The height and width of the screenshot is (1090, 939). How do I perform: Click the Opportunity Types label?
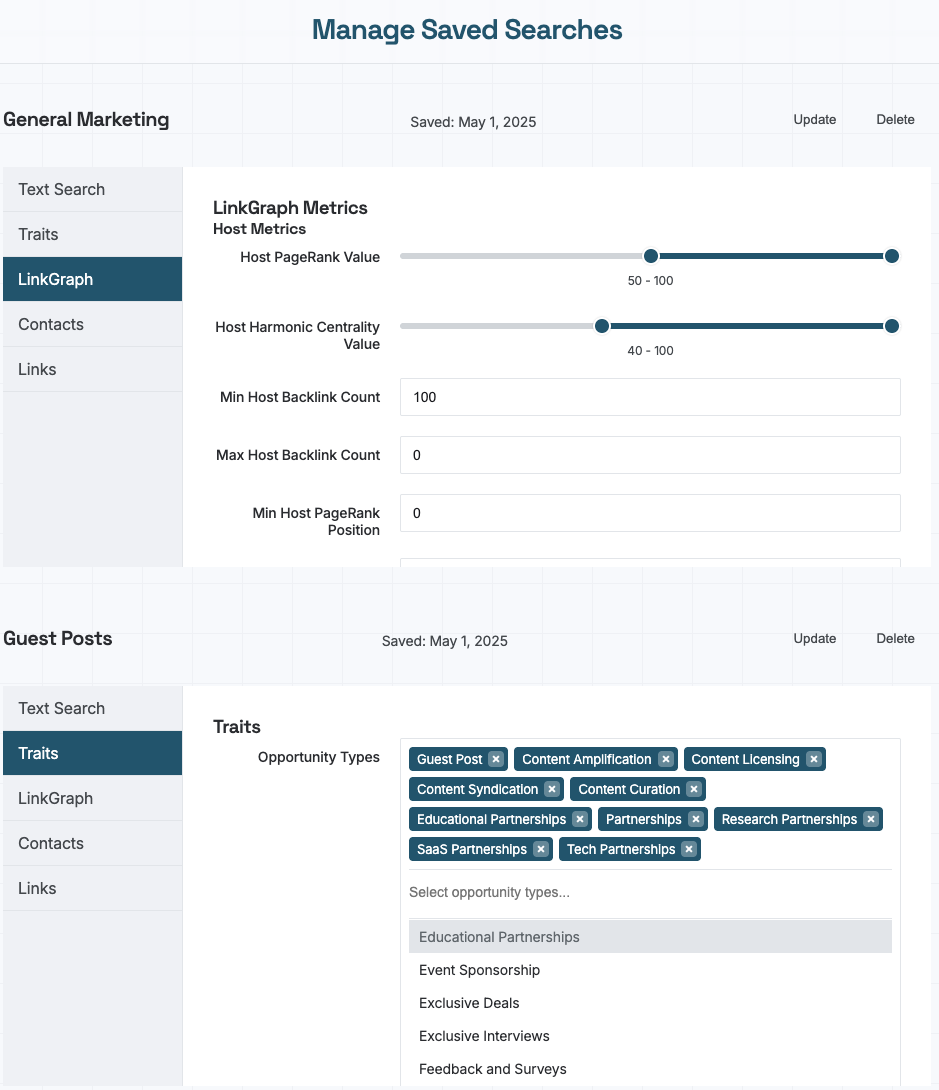tap(319, 757)
